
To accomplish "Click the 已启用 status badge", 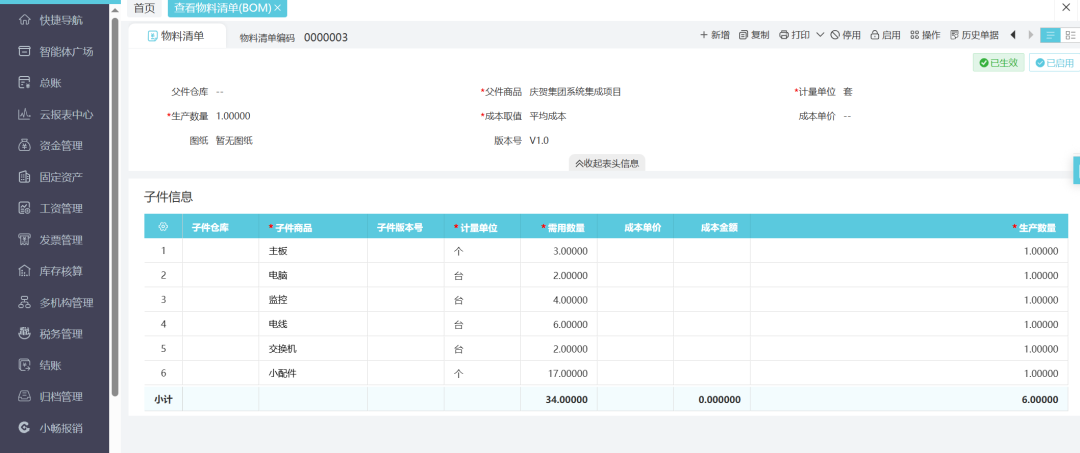I will pos(1055,63).
